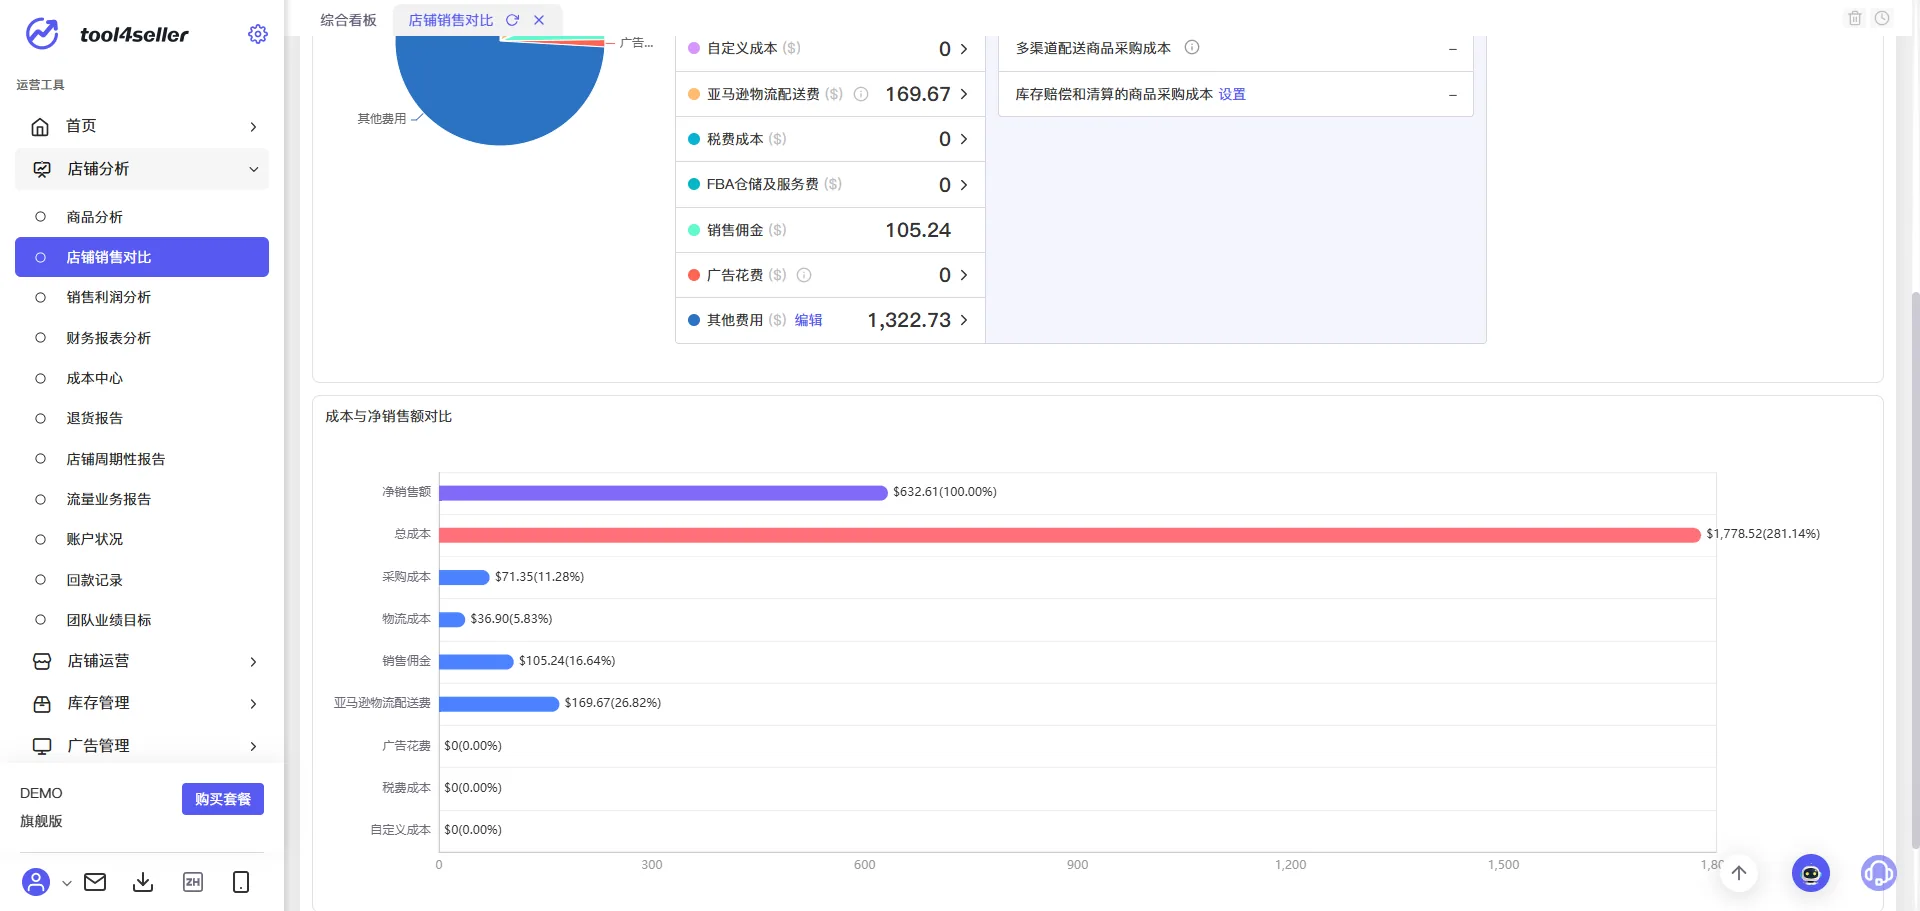Click the purple 净销售额 bar
Viewport: 1920px width, 911px height.
pyautogui.click(x=663, y=492)
